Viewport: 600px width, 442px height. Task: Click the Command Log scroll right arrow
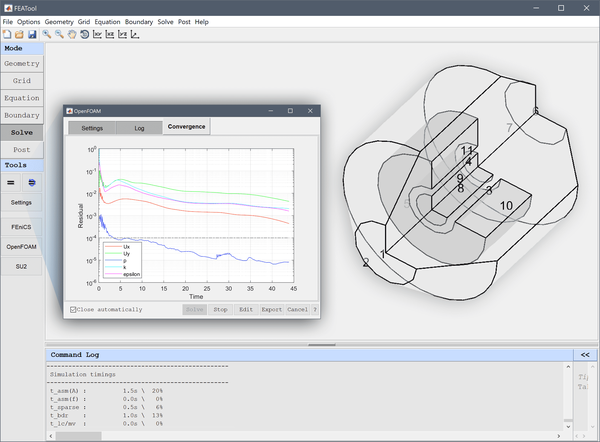click(x=559, y=436)
